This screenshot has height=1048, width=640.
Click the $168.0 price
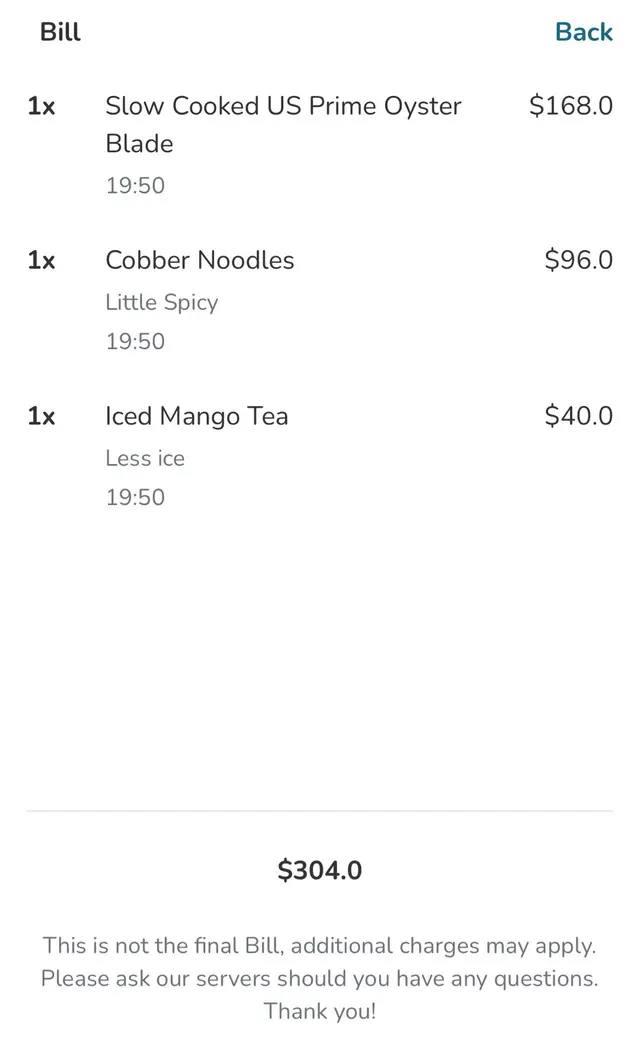click(570, 106)
